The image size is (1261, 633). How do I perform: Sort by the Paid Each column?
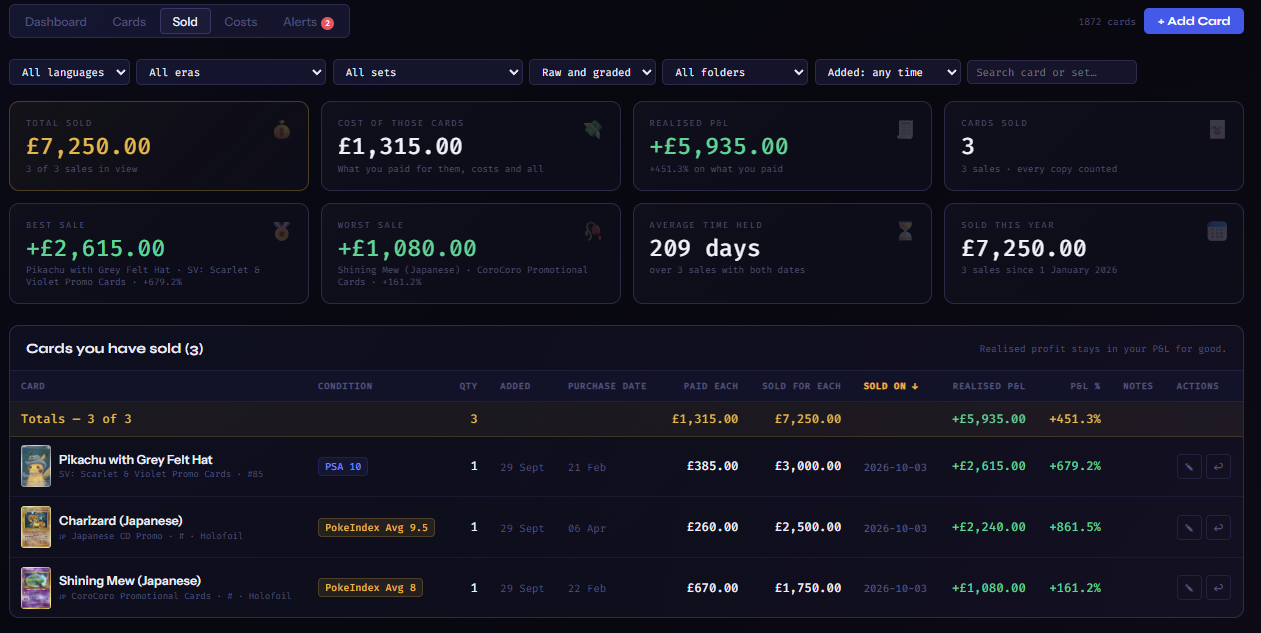[x=711, y=386]
